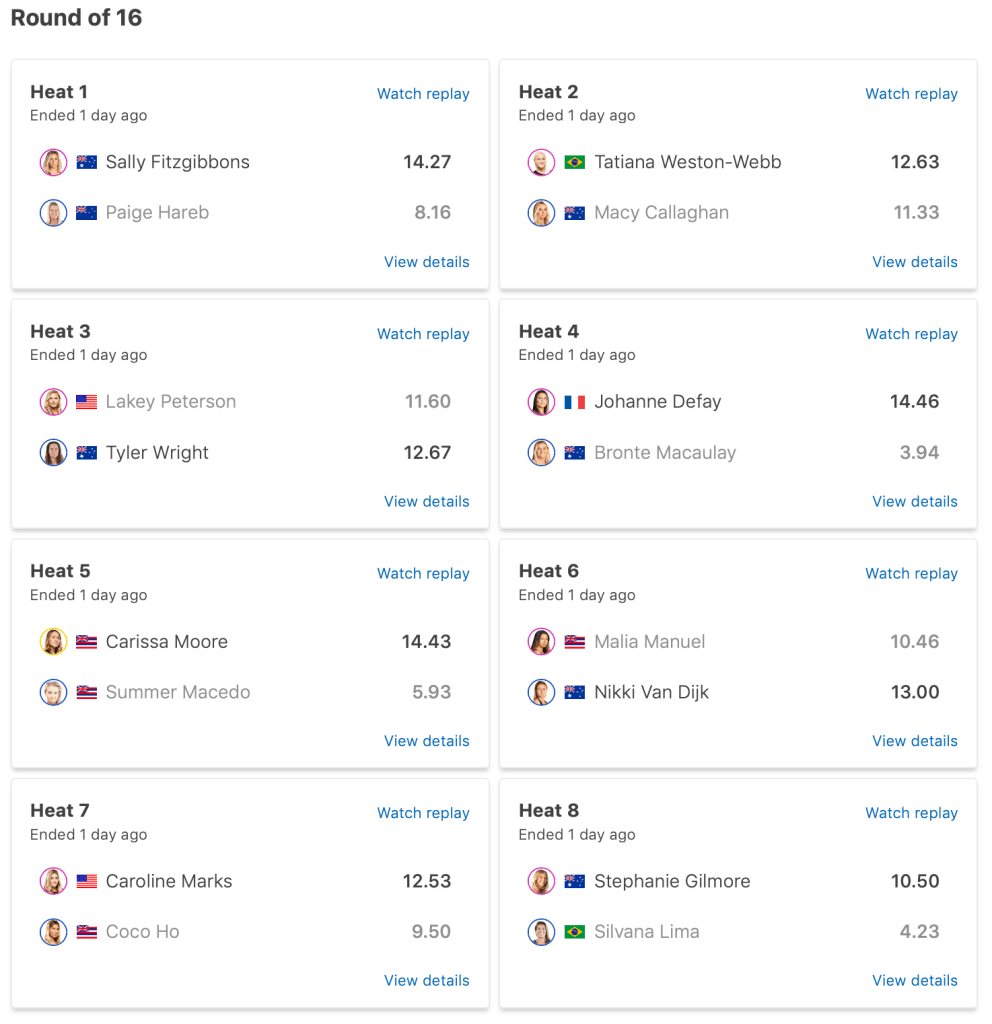Click Tatiana Weston-Webb's avatar photo
This screenshot has width=992, height=1024.
tap(541, 162)
